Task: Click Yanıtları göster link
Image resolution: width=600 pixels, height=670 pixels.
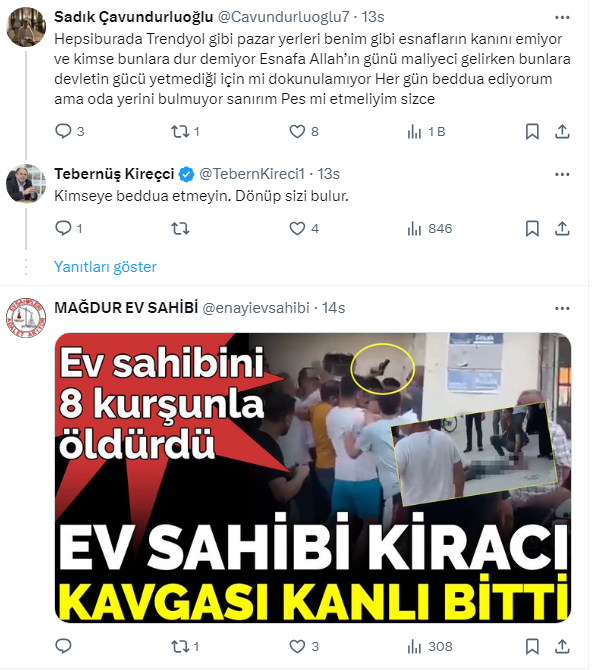Action: 105,267
